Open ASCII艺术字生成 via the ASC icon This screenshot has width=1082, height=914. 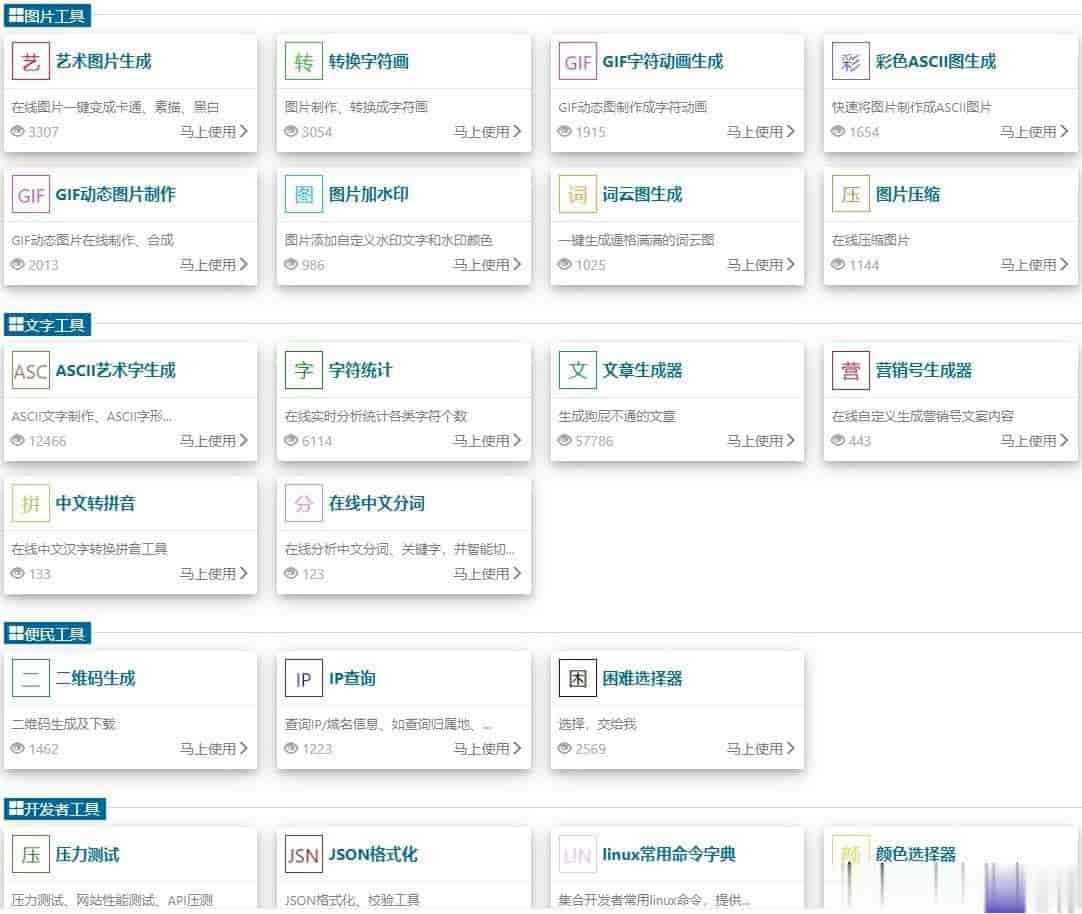[30, 370]
